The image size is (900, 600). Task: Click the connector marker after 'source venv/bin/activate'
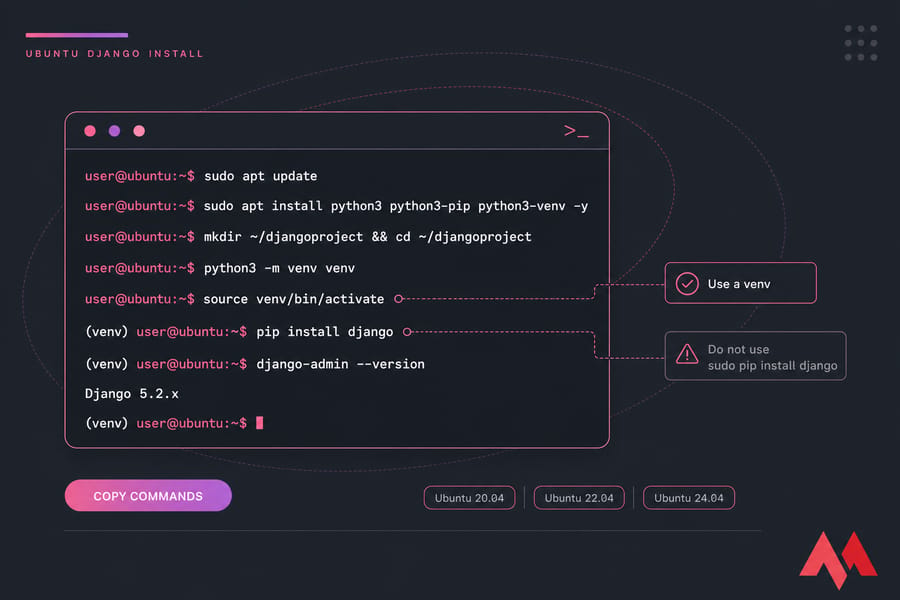click(x=398, y=299)
